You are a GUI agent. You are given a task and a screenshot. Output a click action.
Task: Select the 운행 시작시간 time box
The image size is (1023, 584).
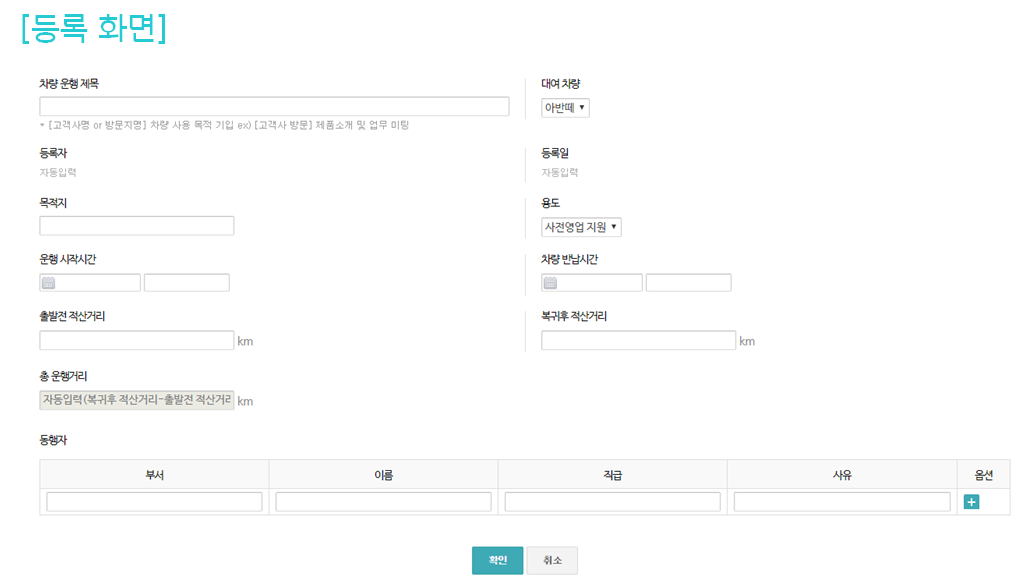tap(187, 283)
